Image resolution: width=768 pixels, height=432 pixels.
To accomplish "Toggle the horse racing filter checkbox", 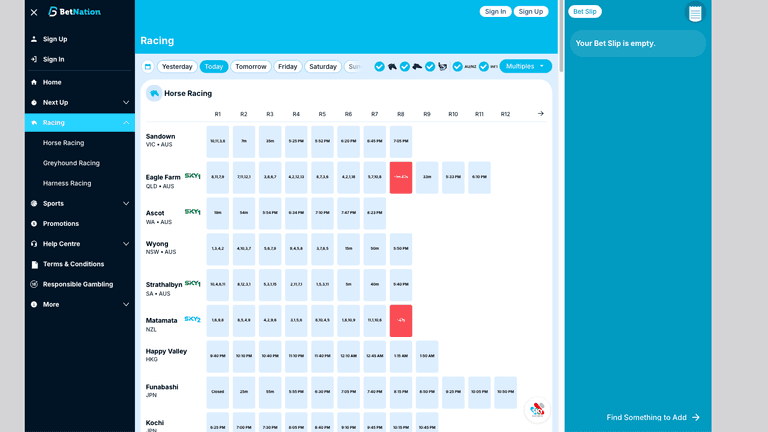I will [380, 67].
